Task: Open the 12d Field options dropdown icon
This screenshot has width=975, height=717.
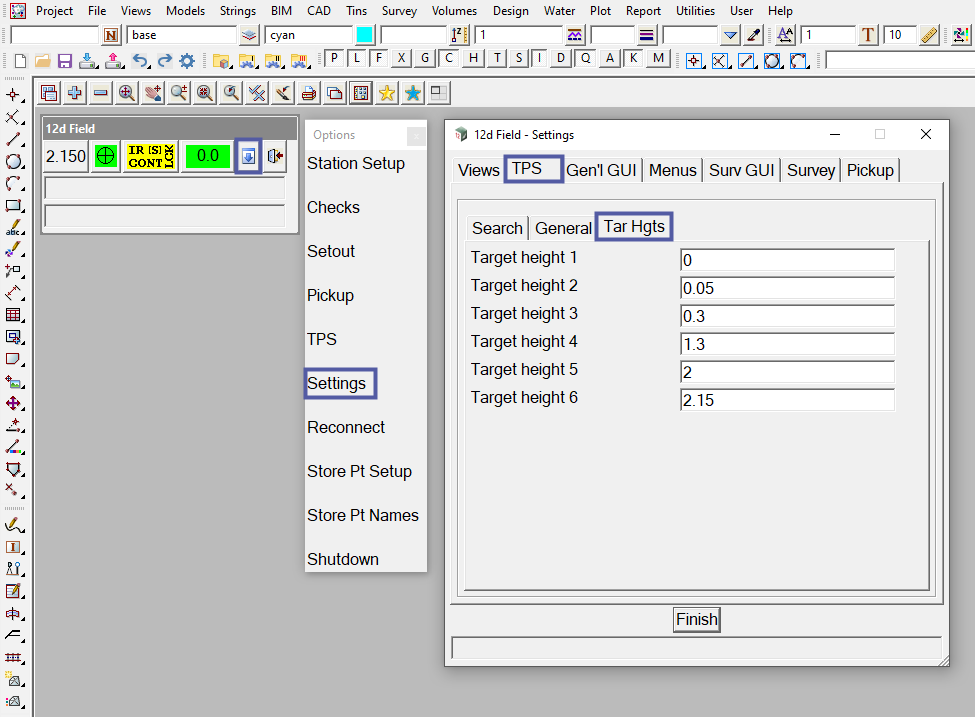Action: click(248, 156)
